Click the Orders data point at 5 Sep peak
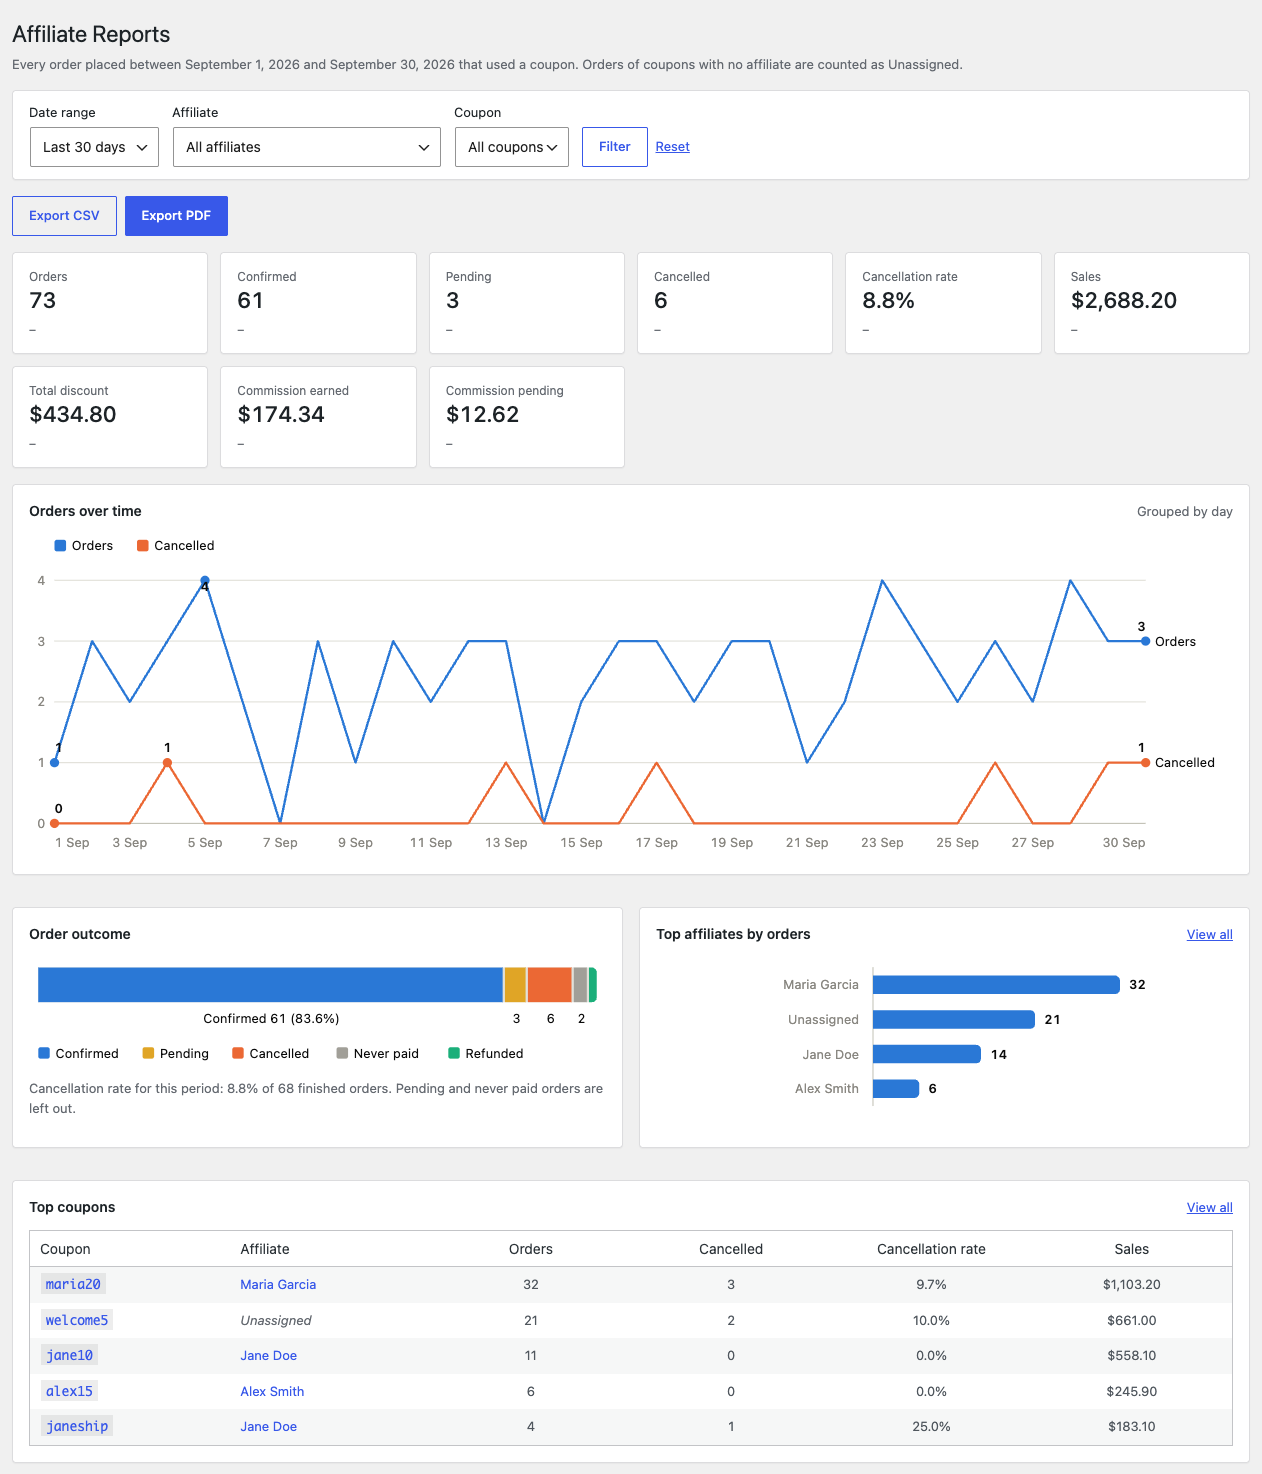1262x1474 pixels. click(205, 580)
